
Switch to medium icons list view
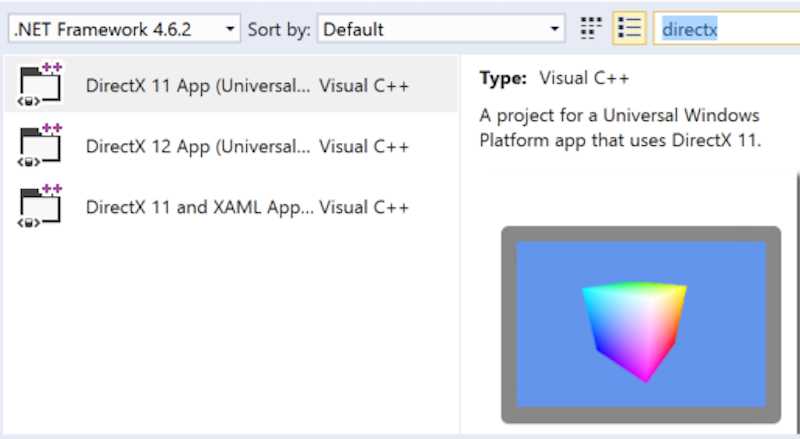[x=629, y=28]
